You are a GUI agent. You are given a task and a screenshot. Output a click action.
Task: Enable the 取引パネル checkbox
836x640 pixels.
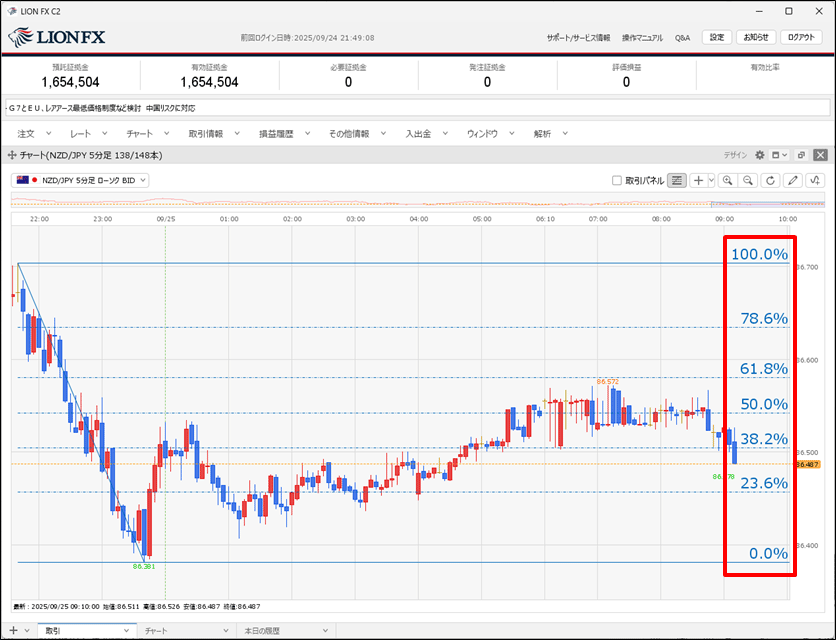click(617, 180)
